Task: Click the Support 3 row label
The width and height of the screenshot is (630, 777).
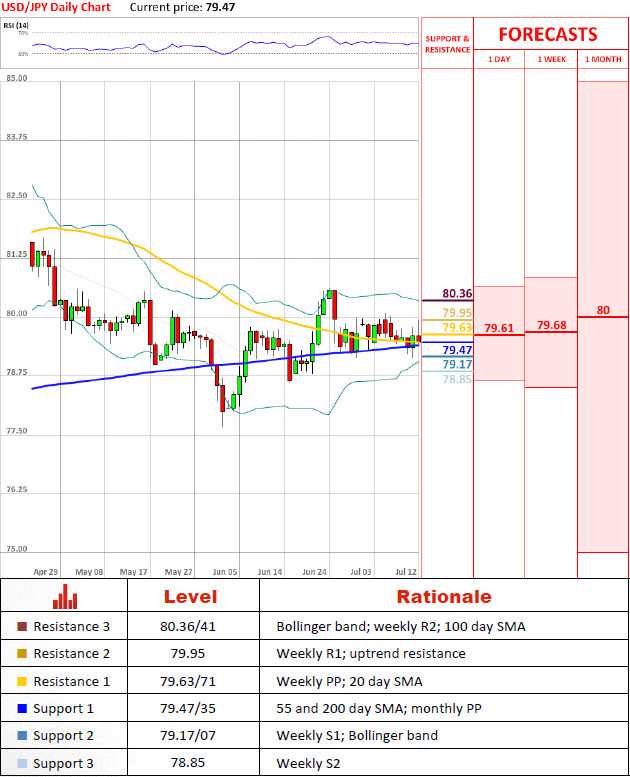Action: click(x=63, y=764)
